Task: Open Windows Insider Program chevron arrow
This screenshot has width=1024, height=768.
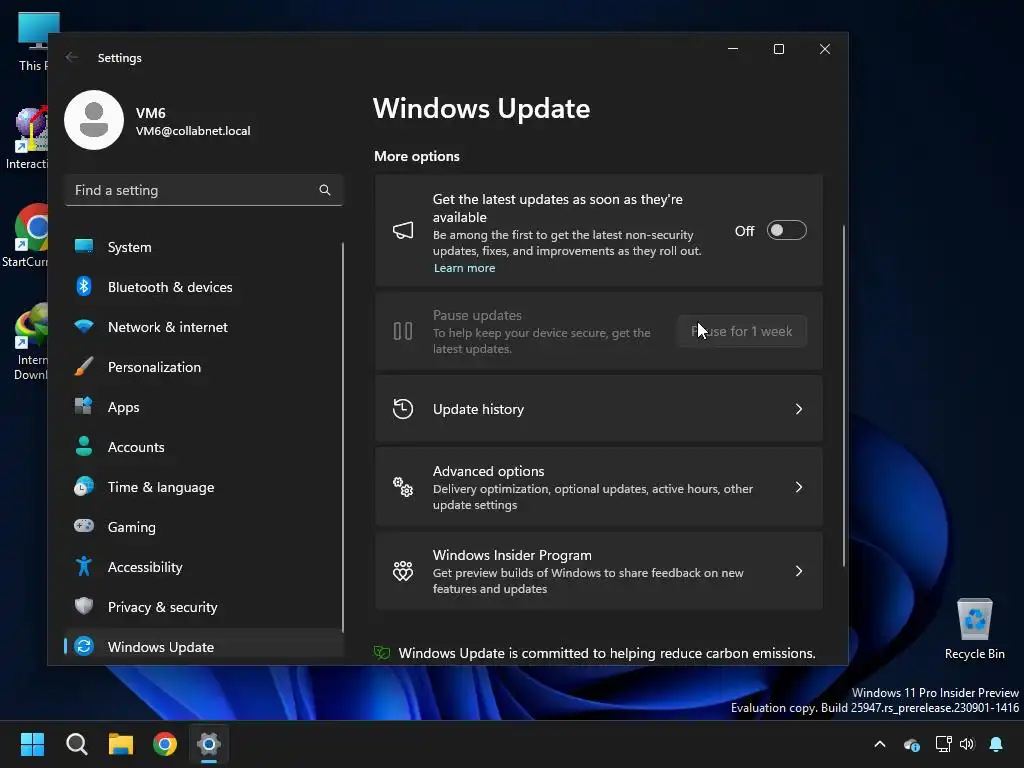Action: pos(799,571)
